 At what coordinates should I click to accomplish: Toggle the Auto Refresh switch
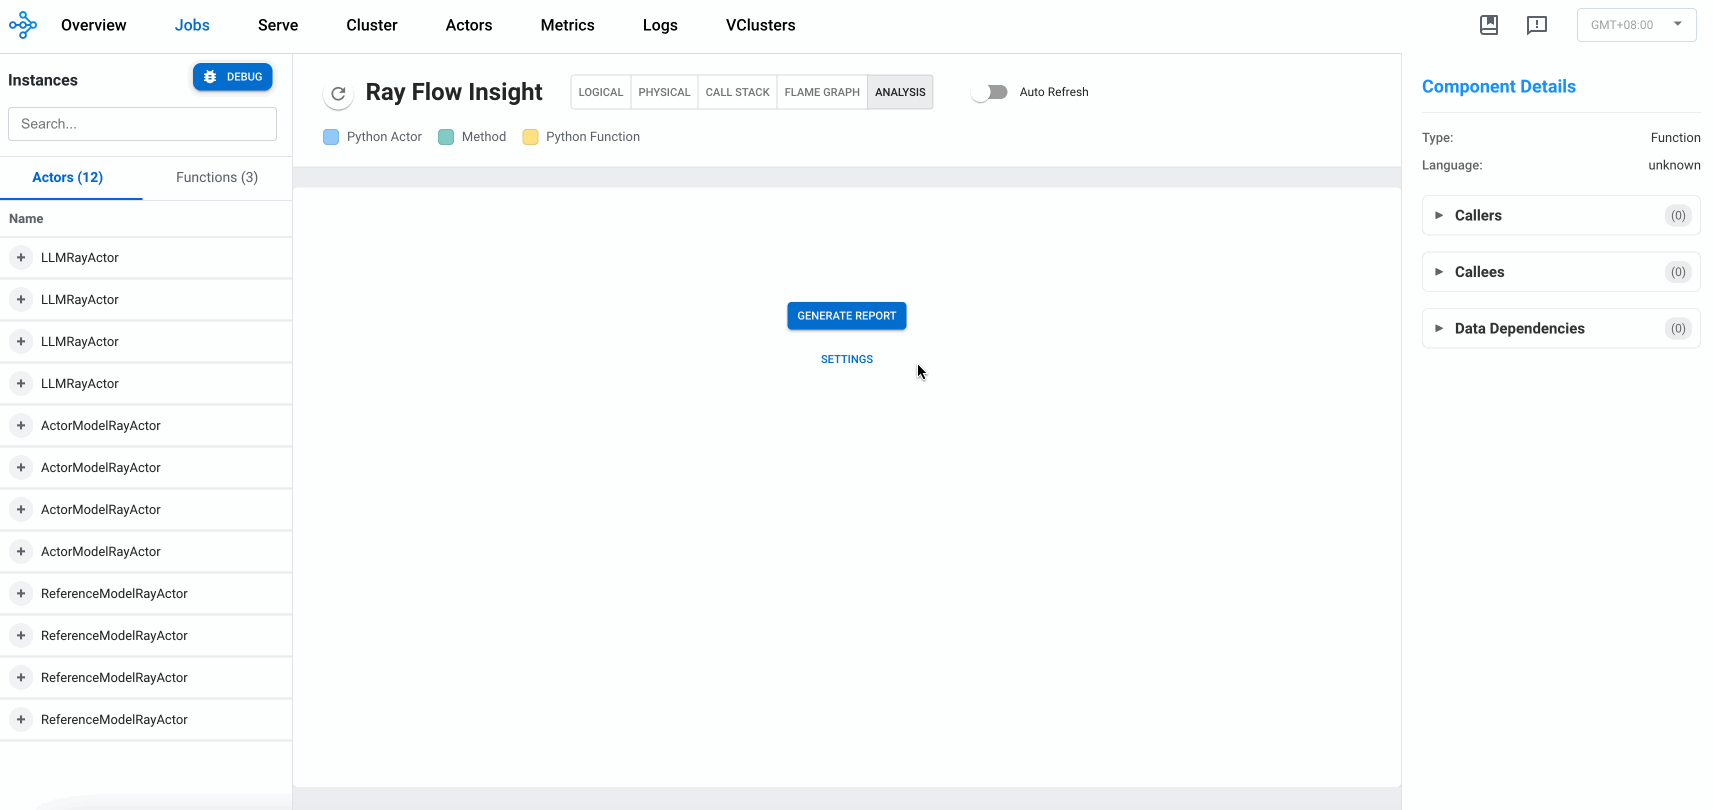[989, 92]
